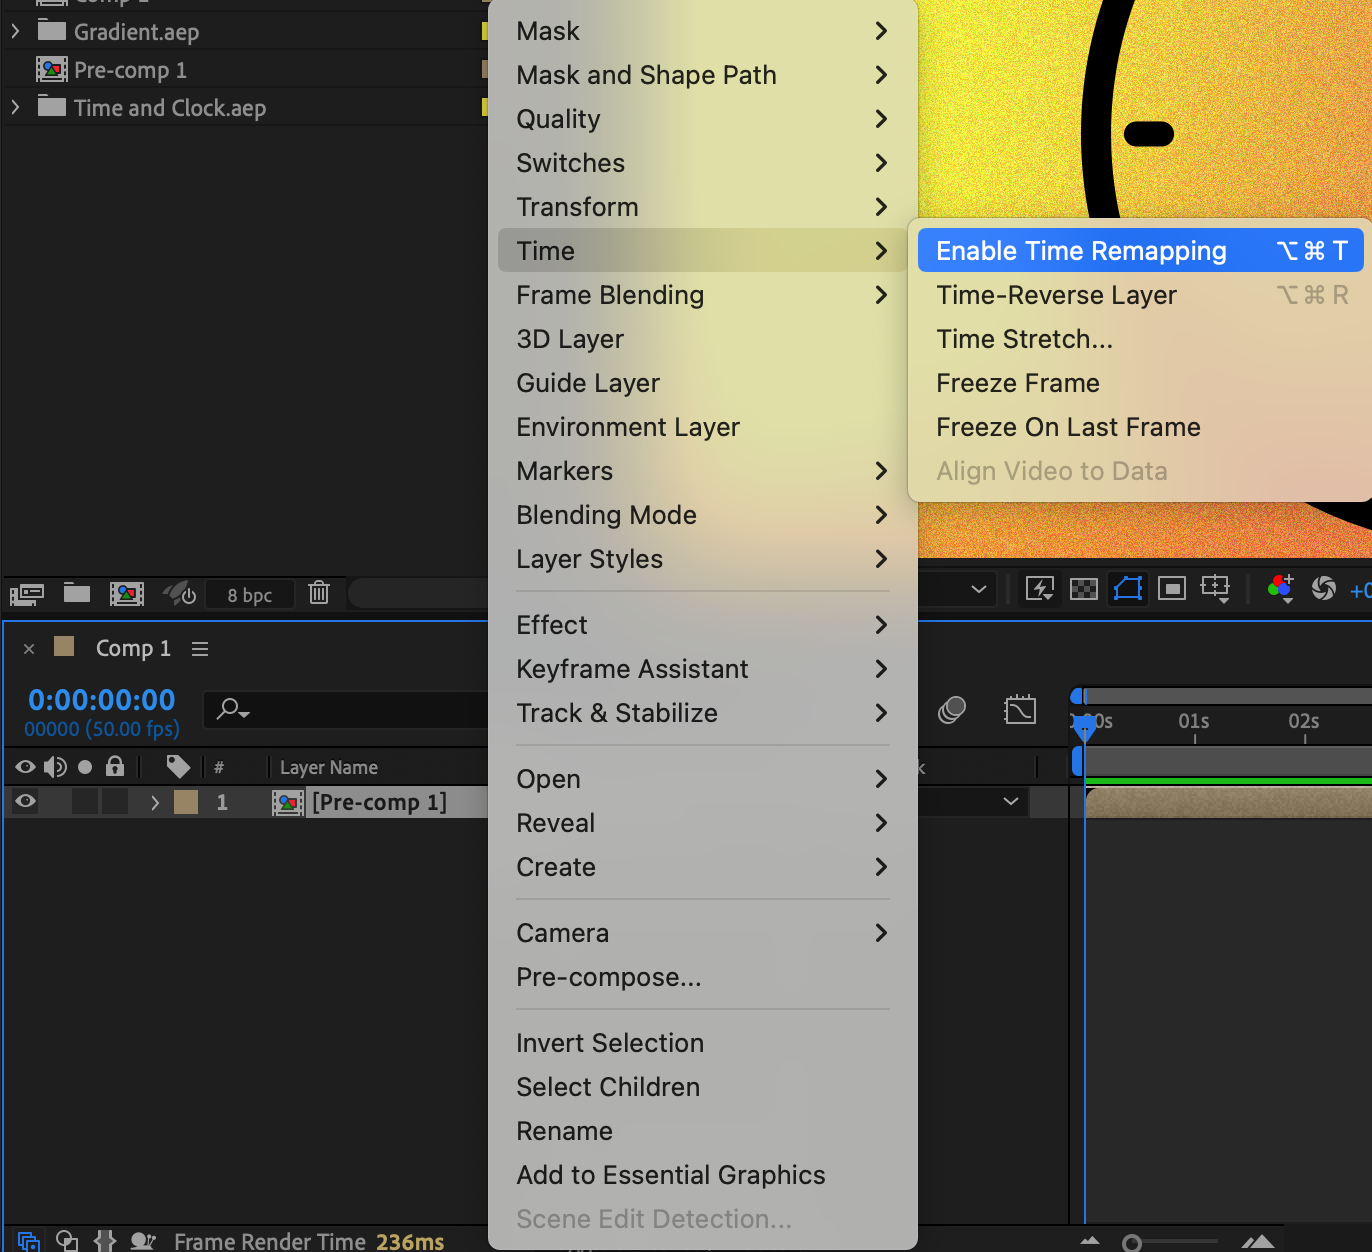Image resolution: width=1372 pixels, height=1252 pixels.
Task: Click the Motion Blur enable icon
Action: 952,711
